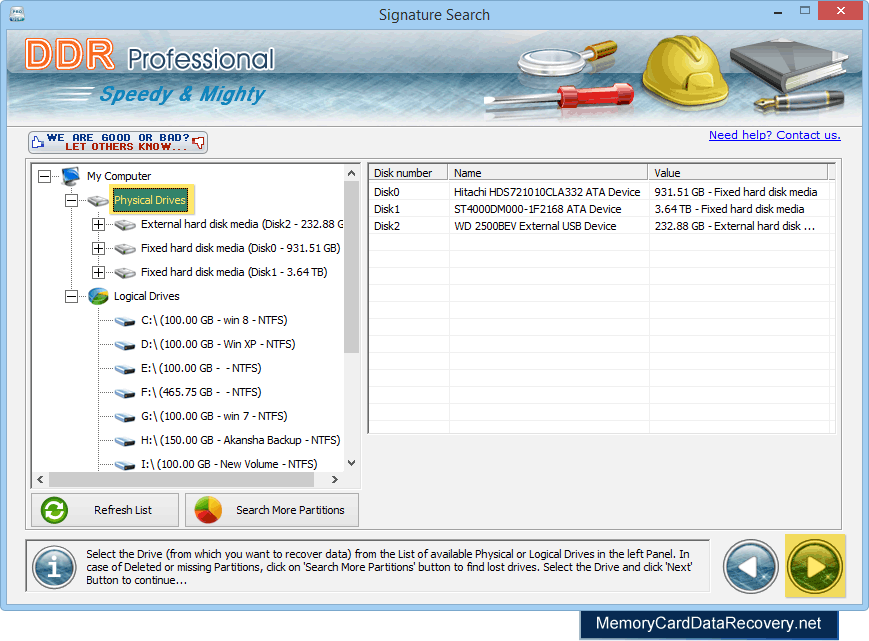Select I:\ New Volume drive label

pos(229,464)
